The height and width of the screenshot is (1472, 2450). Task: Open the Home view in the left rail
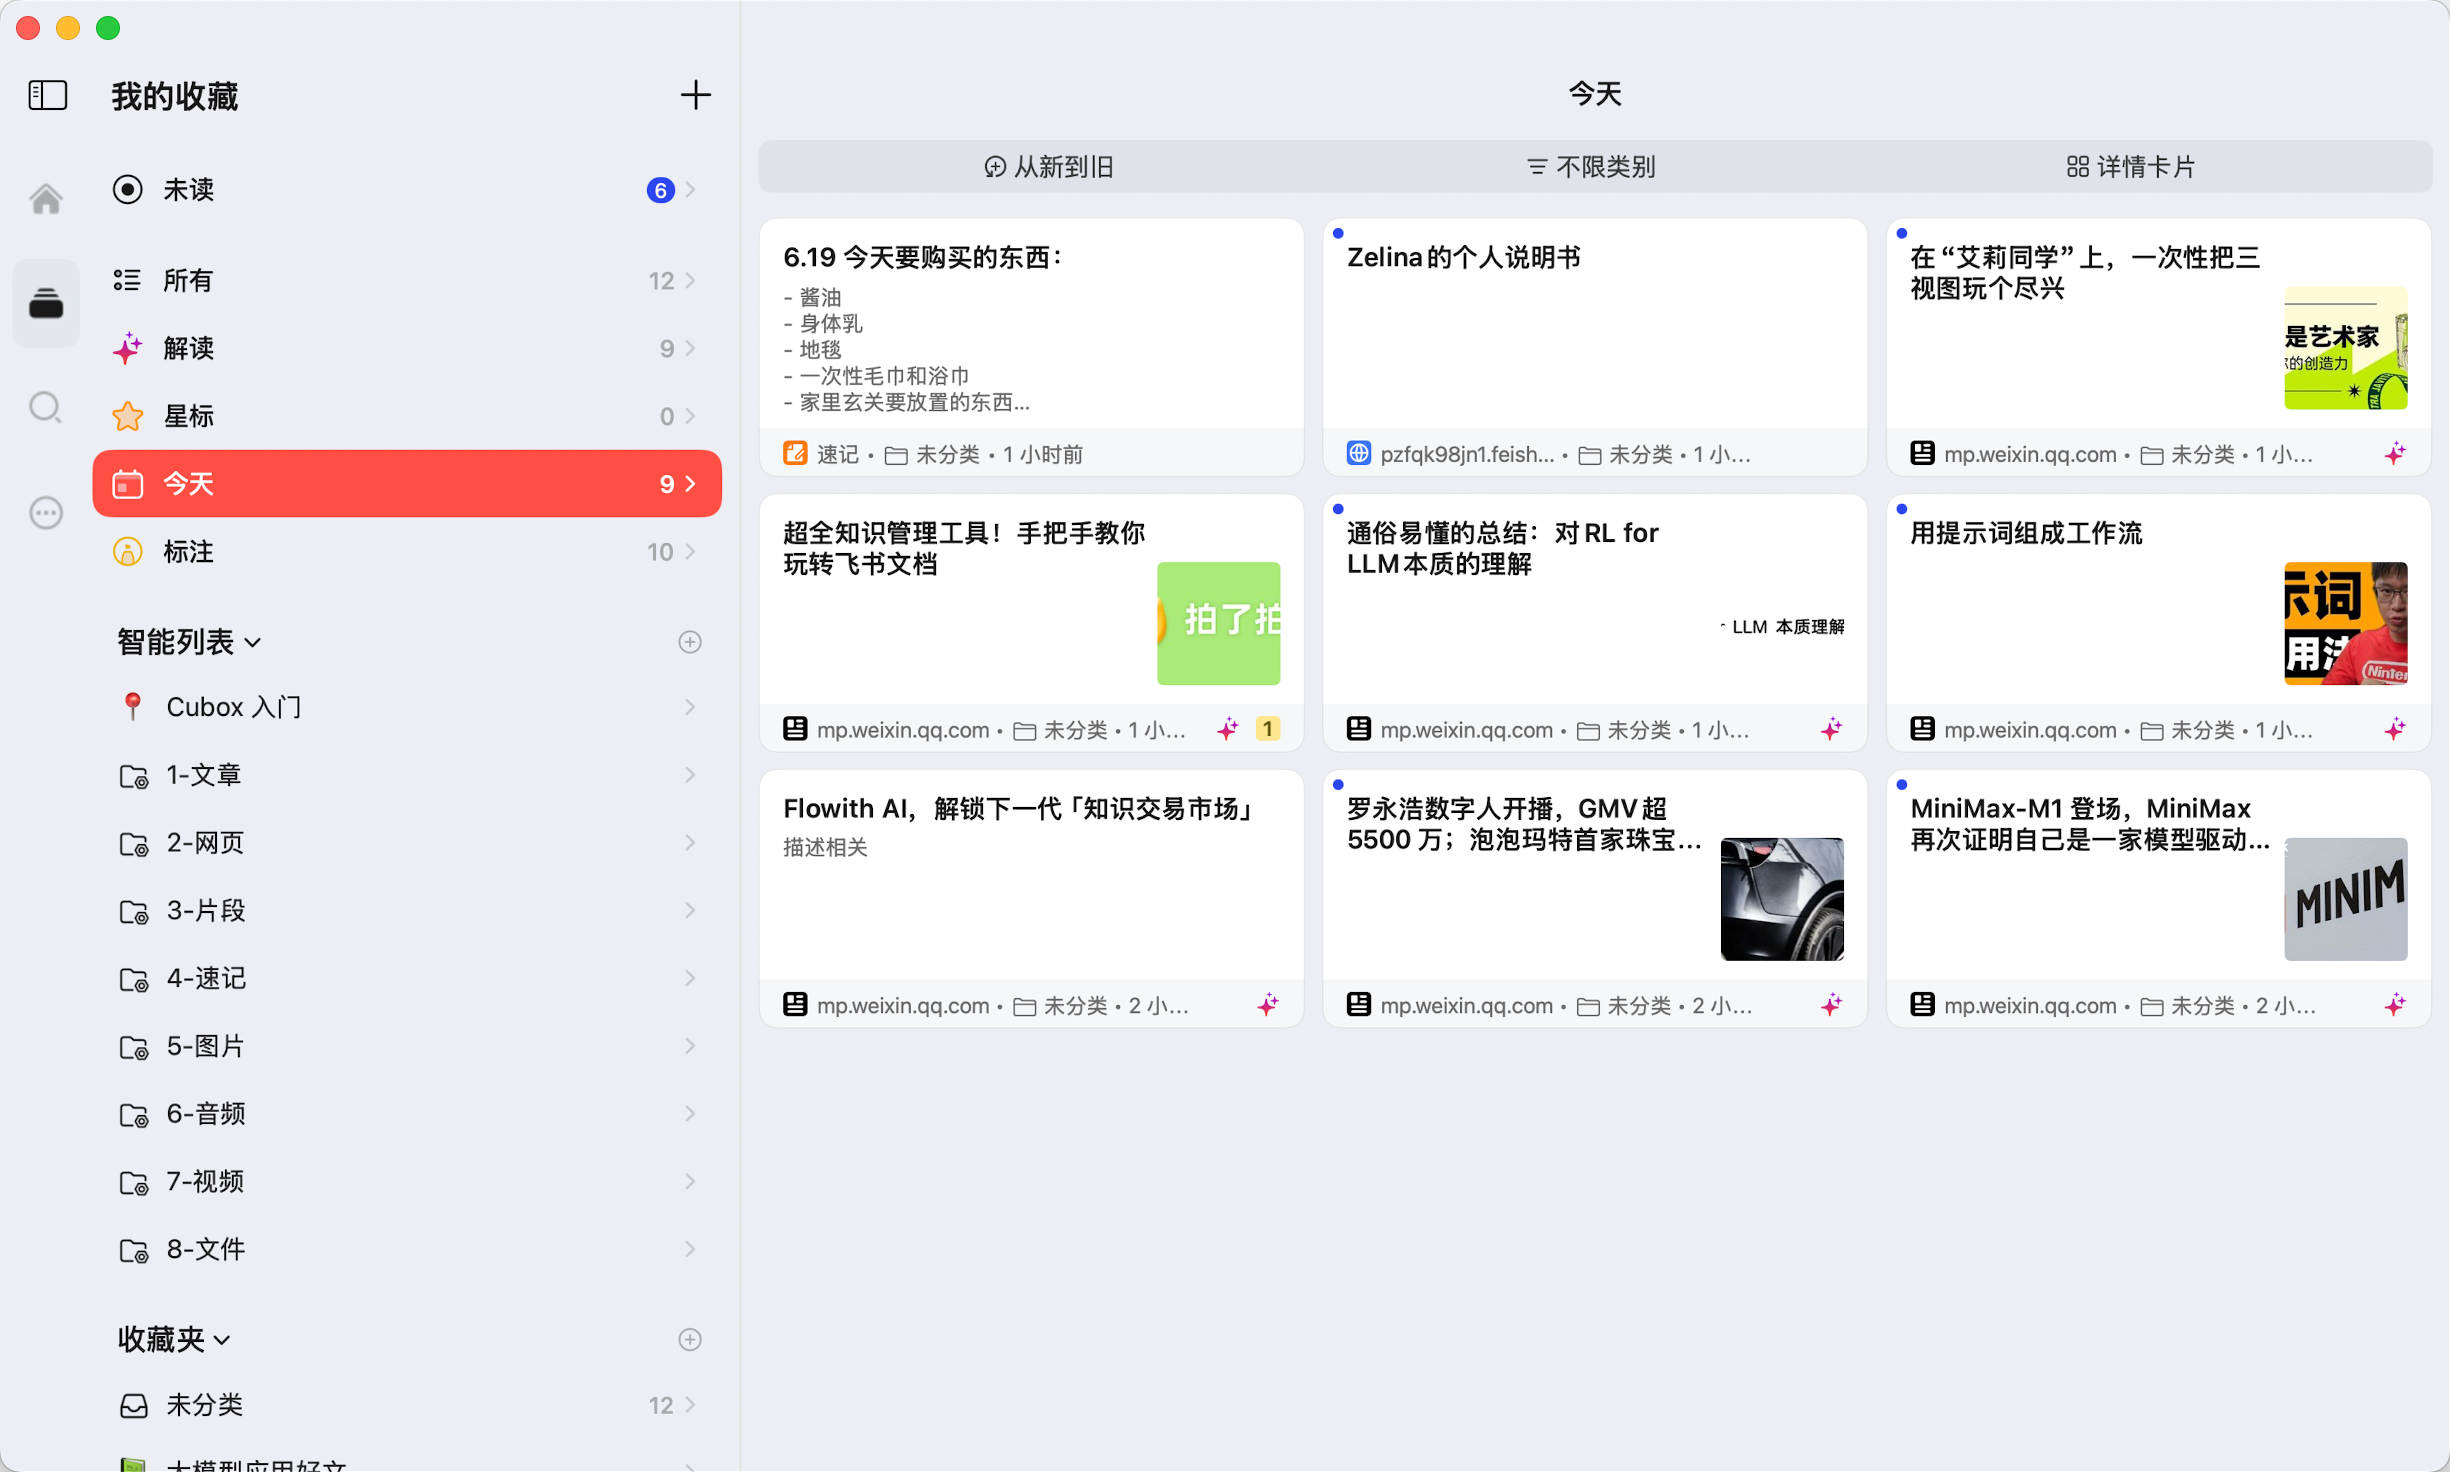45,198
